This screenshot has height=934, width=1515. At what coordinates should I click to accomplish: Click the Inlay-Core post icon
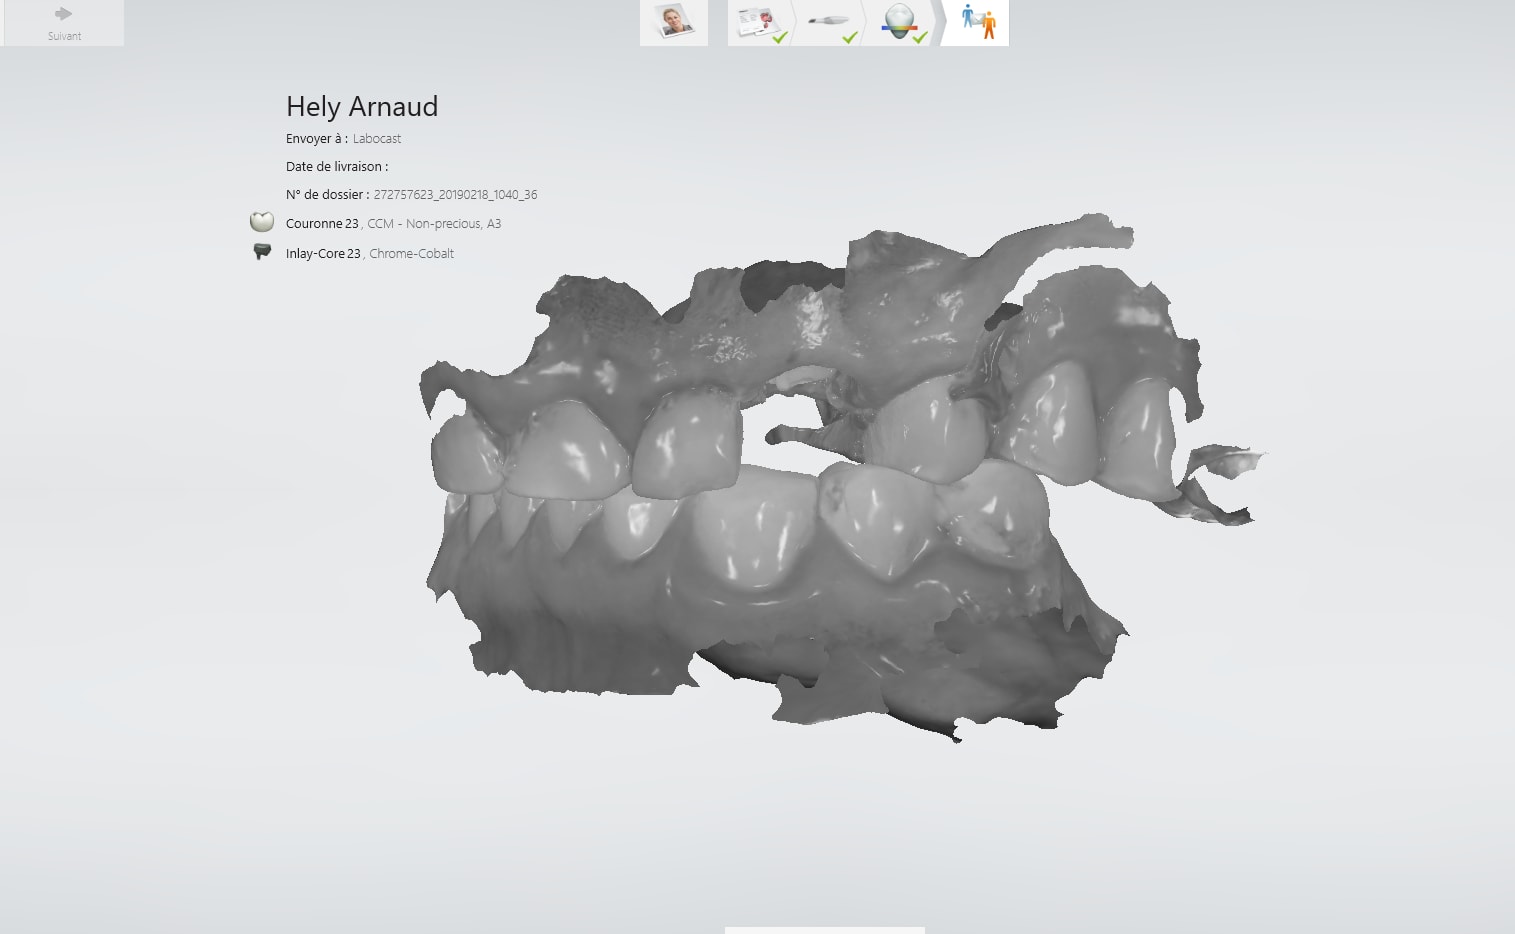click(x=262, y=252)
